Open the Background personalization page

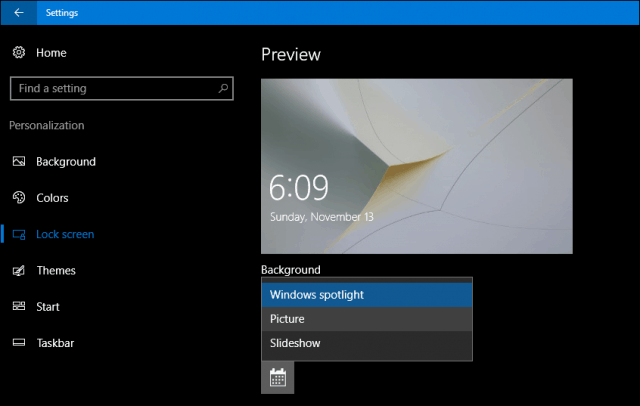66,162
